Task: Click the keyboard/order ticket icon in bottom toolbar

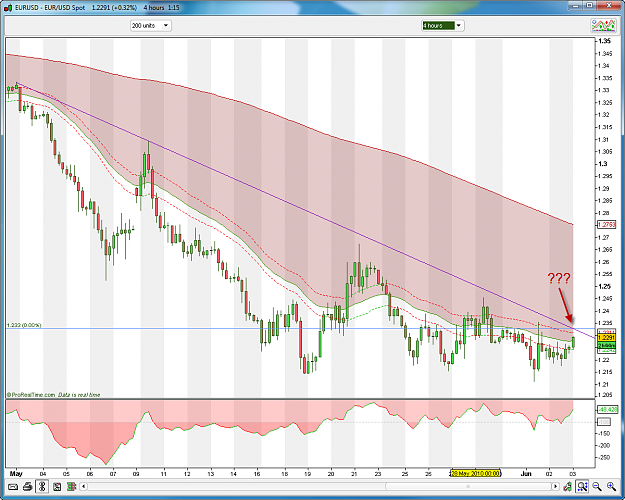Action: tap(13, 487)
